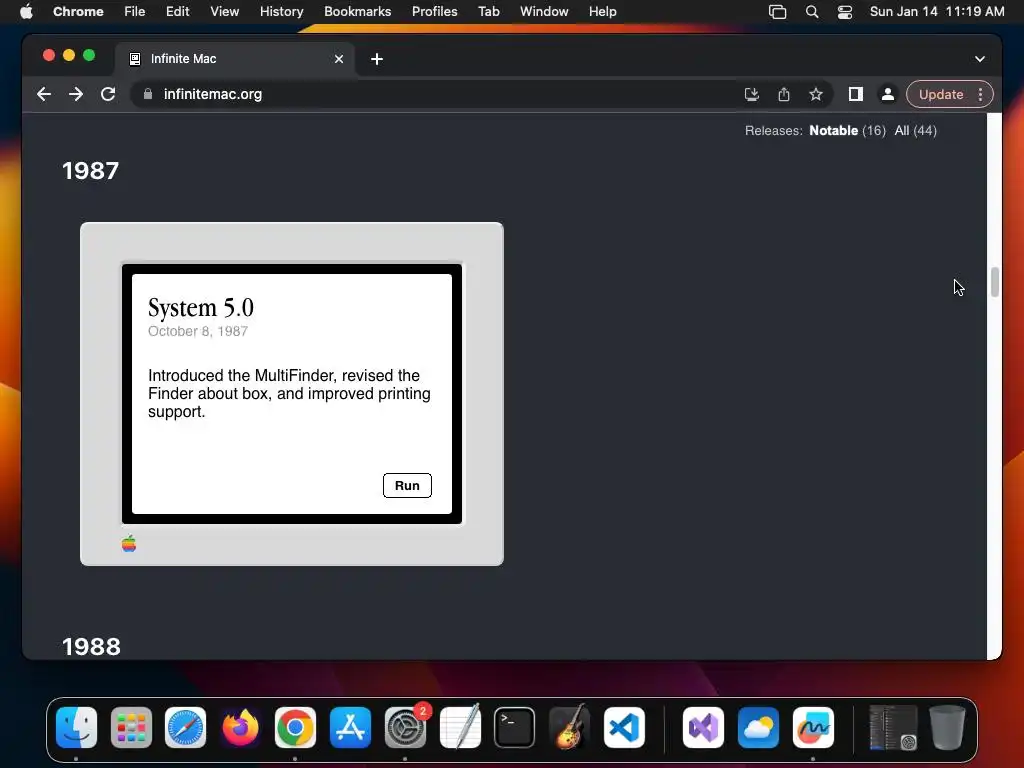Open the Edit menu

[x=177, y=12]
